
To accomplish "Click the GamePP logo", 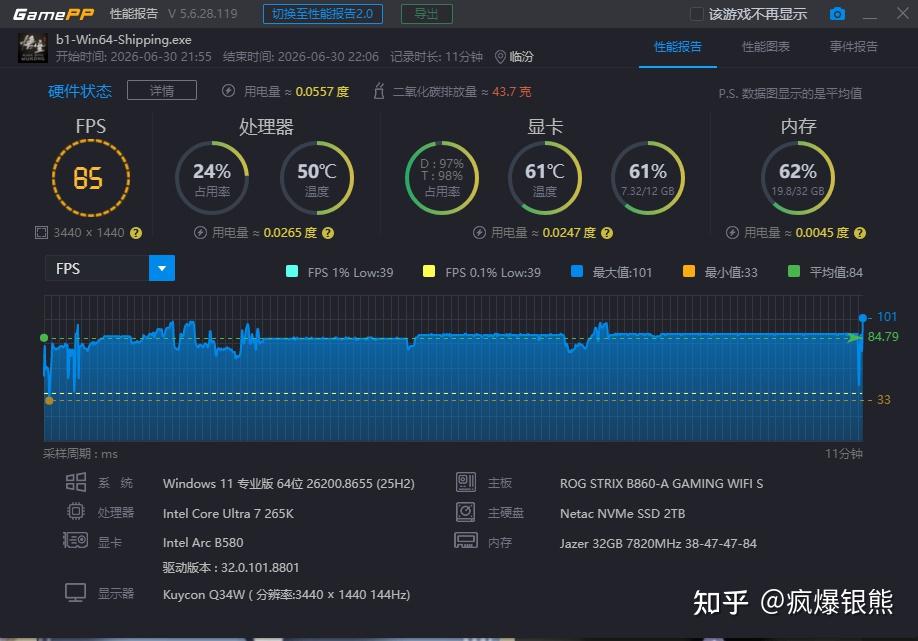I will (53, 14).
